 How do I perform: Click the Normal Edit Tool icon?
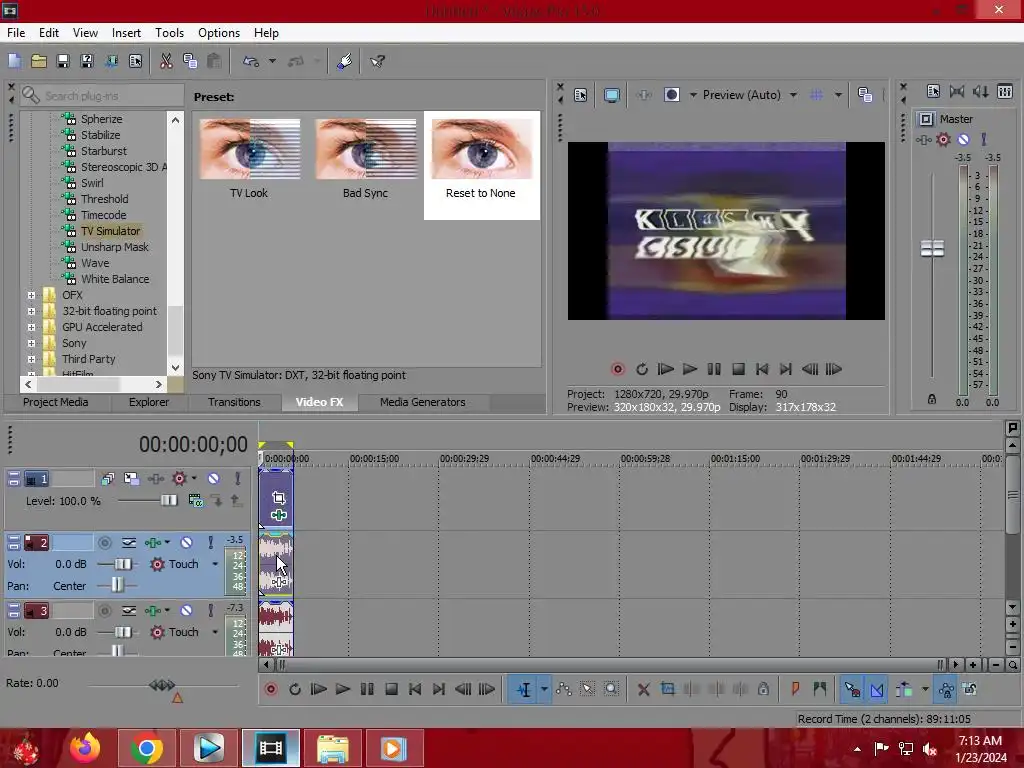pyautogui.click(x=524, y=690)
